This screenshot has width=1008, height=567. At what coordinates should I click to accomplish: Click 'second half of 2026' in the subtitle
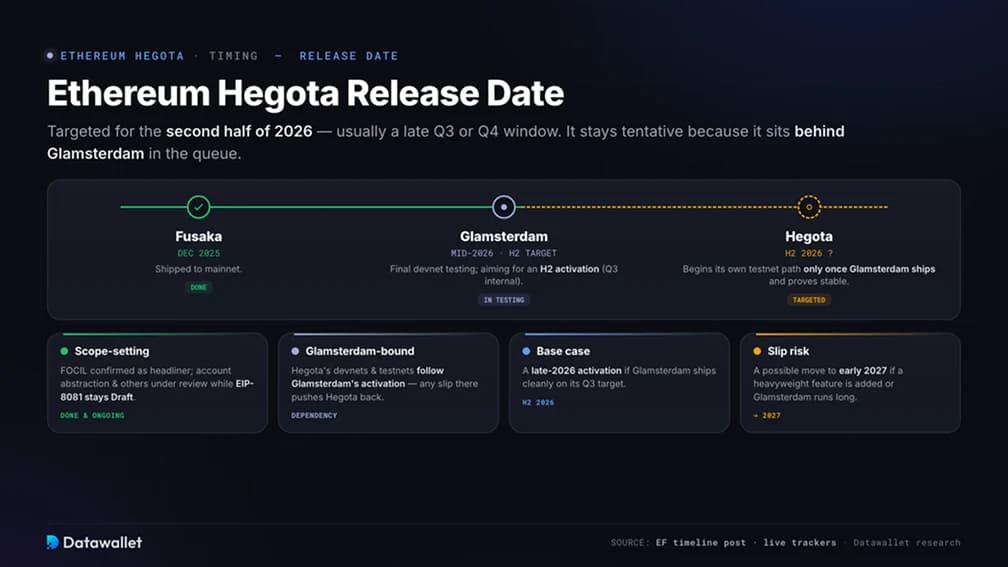pyautogui.click(x=239, y=131)
